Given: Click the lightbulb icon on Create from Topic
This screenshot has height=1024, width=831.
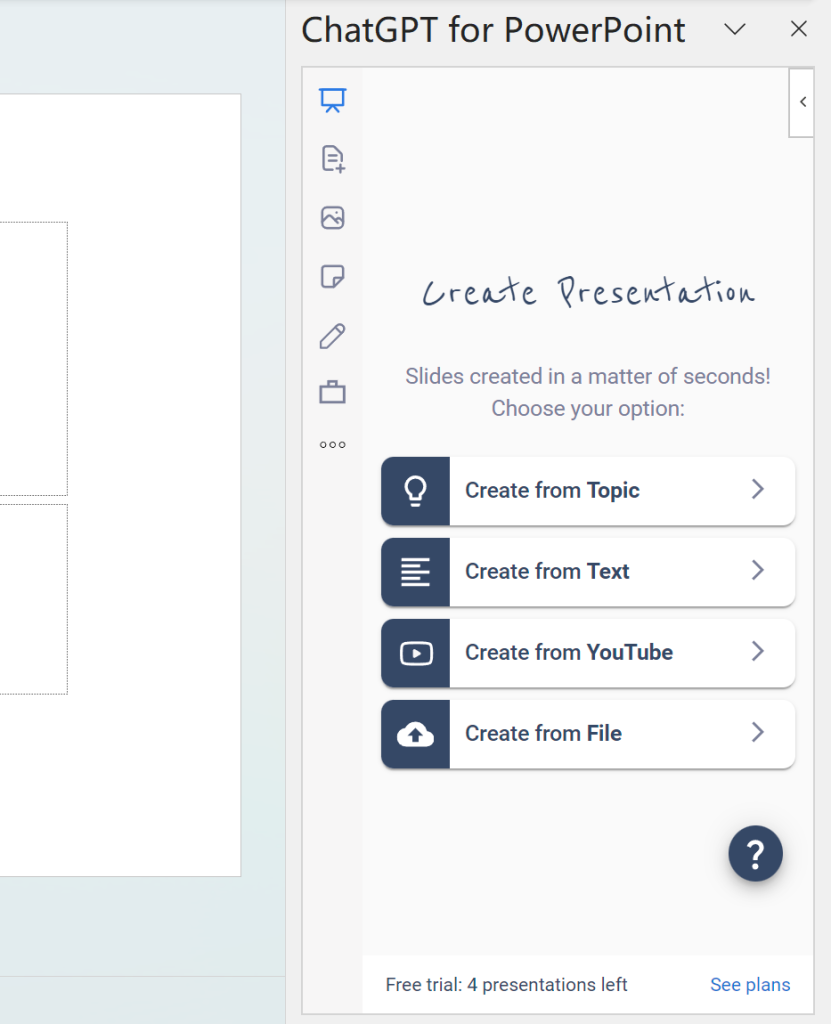Looking at the screenshot, I should click(416, 491).
